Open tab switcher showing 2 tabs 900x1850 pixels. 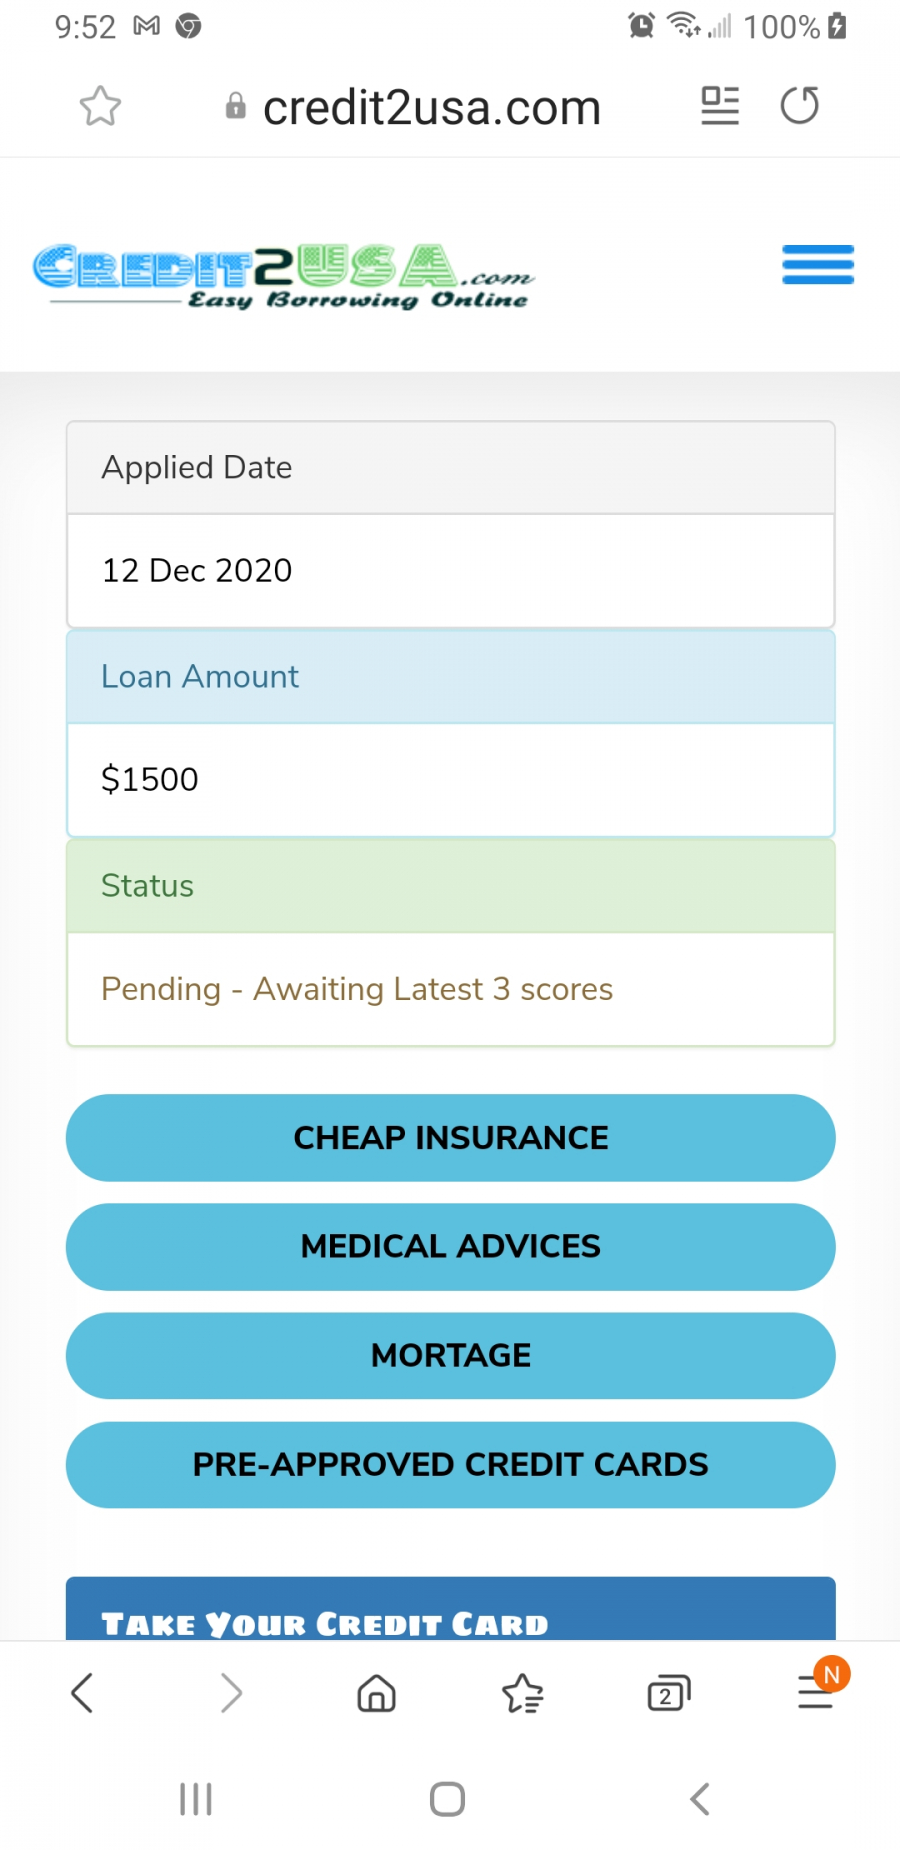tap(669, 1693)
